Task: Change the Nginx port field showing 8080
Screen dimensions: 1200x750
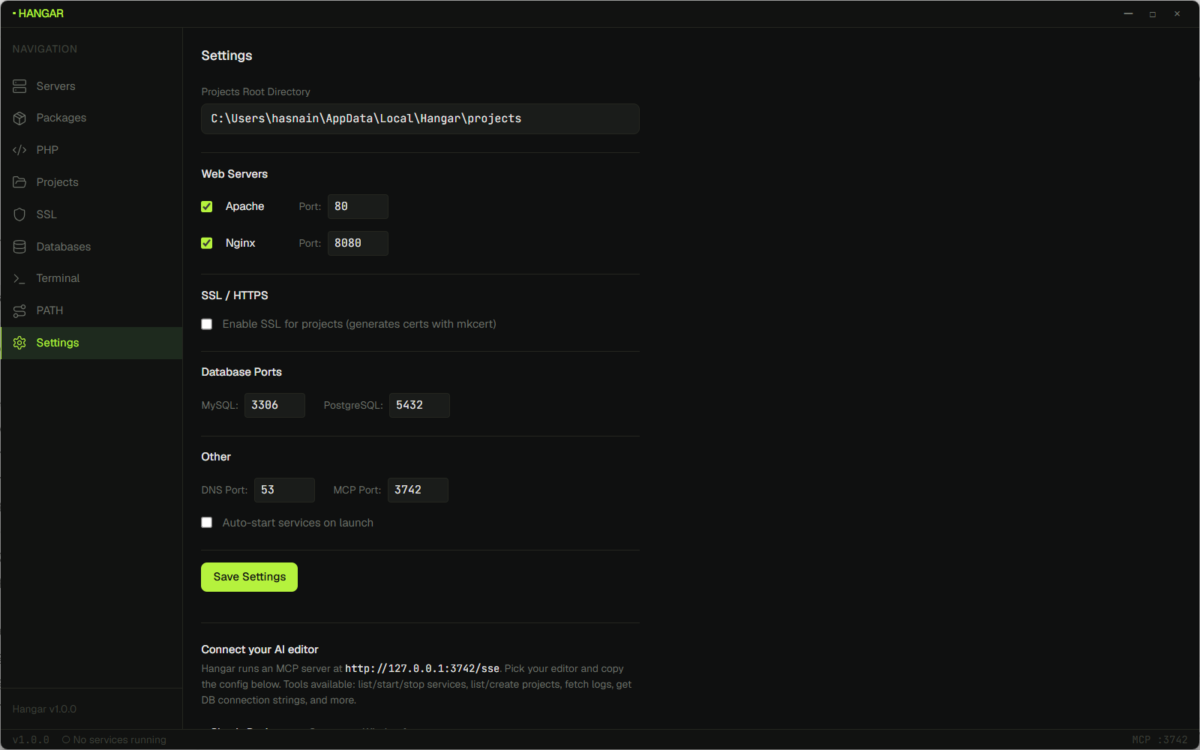Action: [358, 243]
